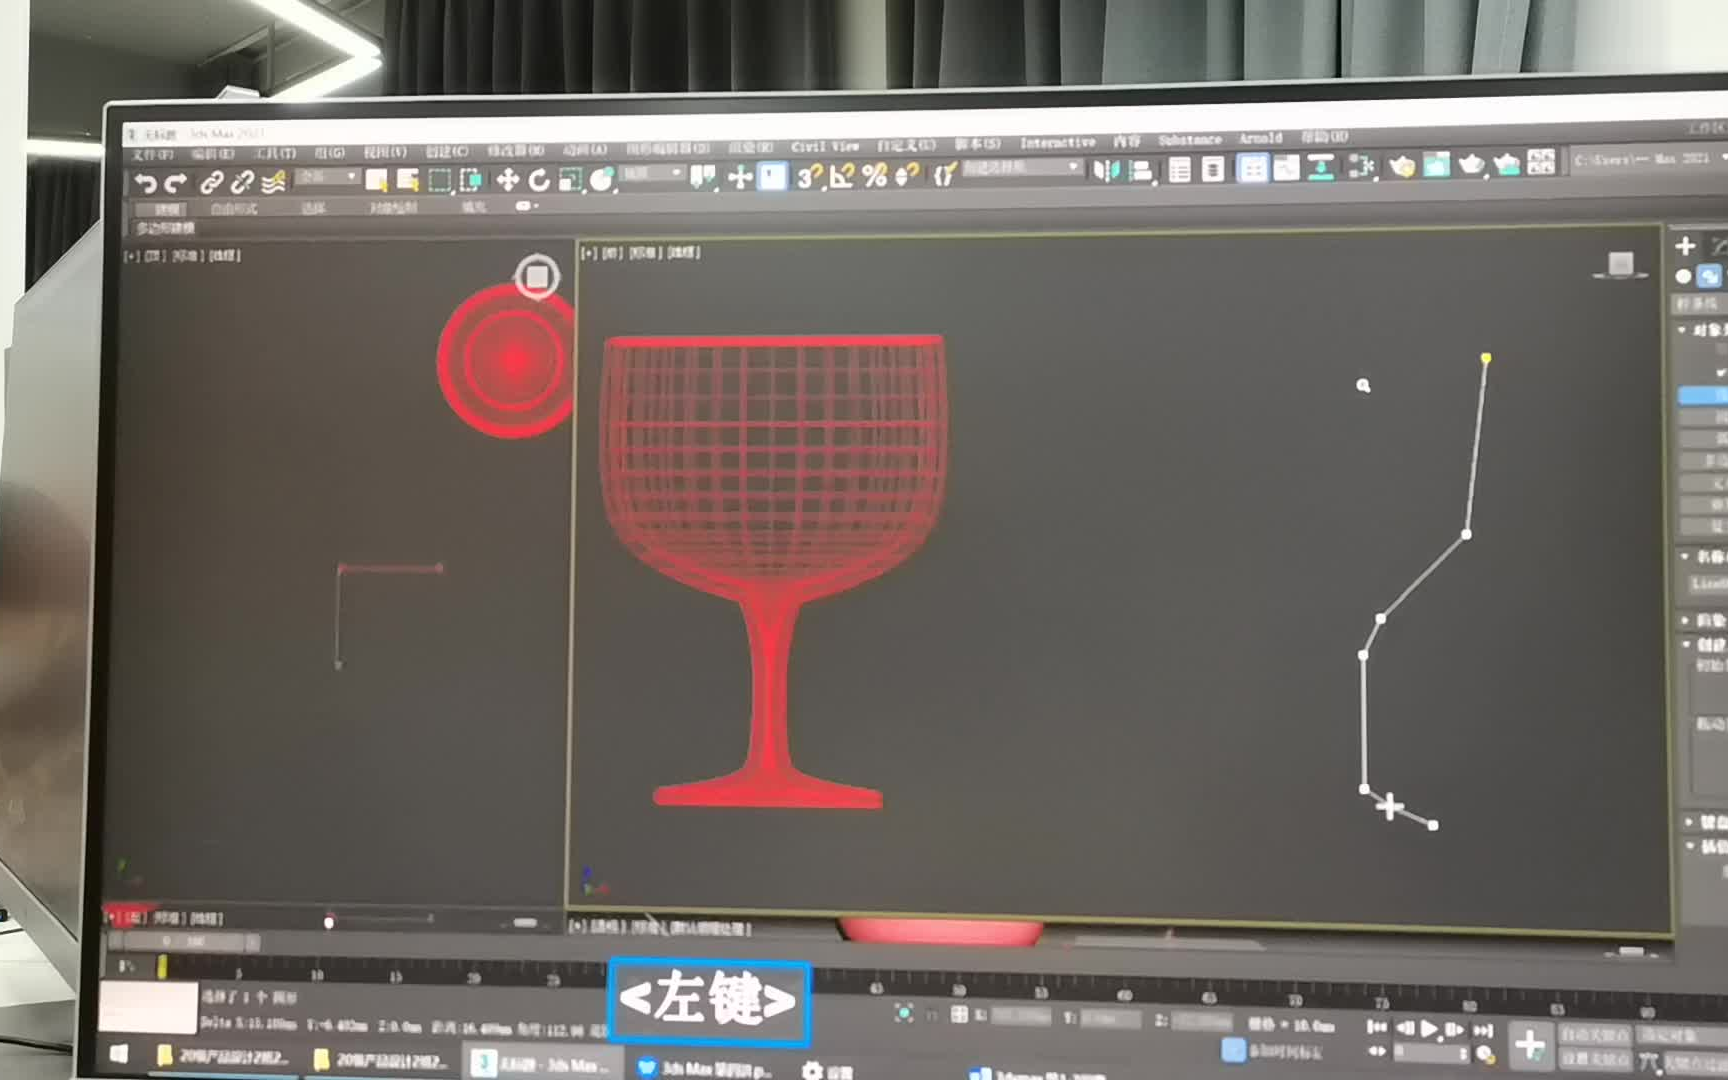This screenshot has height=1080, width=1728.
Task: Open the Layer Explorer icon
Action: pos(1213,168)
